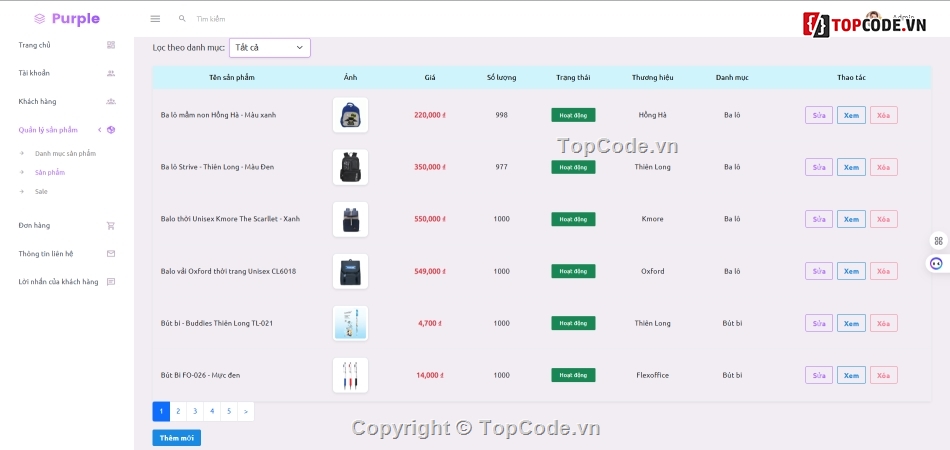Click the arrow beside Sale
Screen dimensions: 950x450
pyautogui.click(x=22, y=191)
